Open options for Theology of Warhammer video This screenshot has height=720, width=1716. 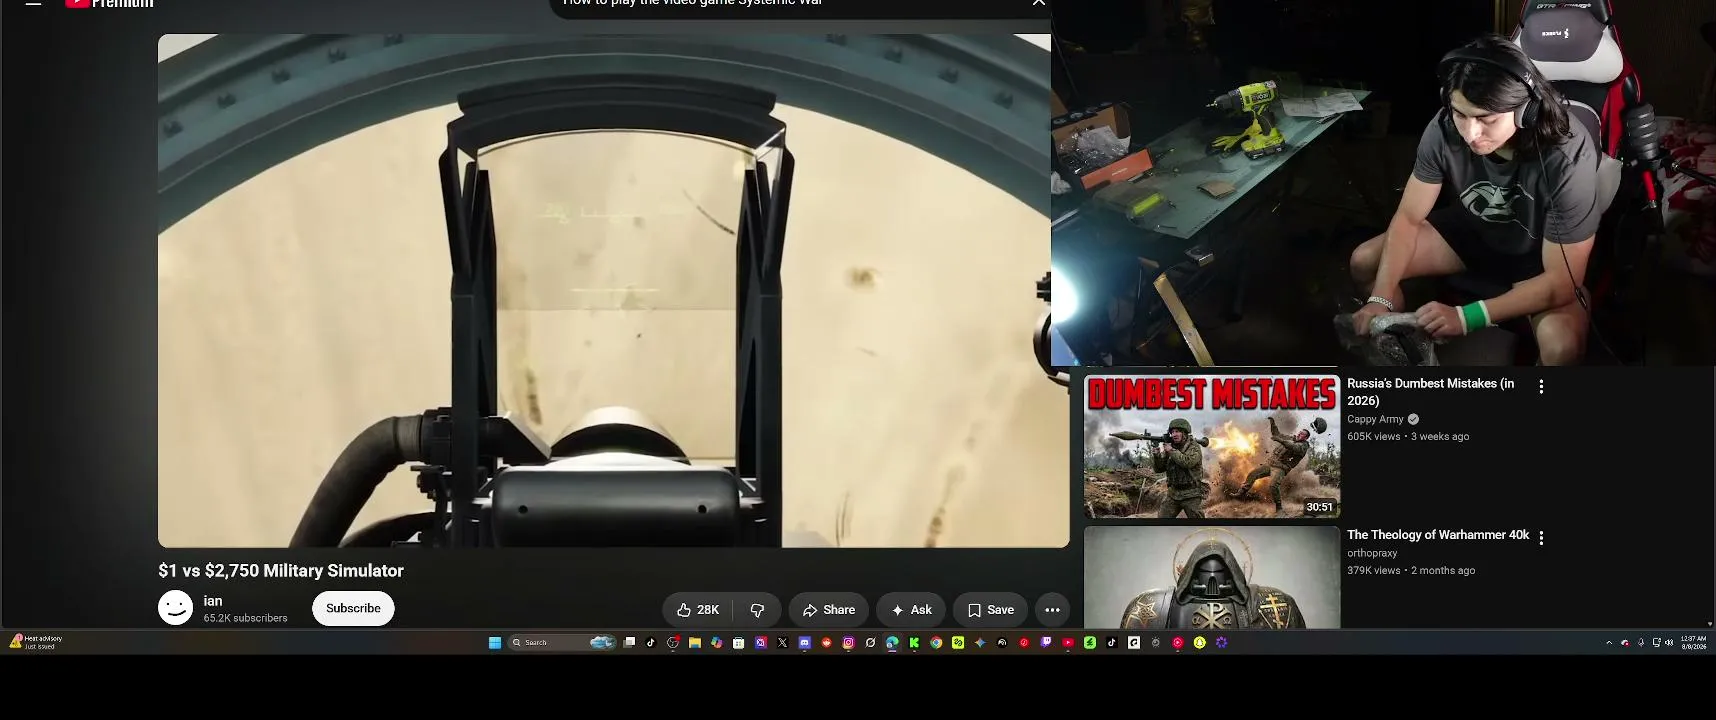pyautogui.click(x=1541, y=538)
